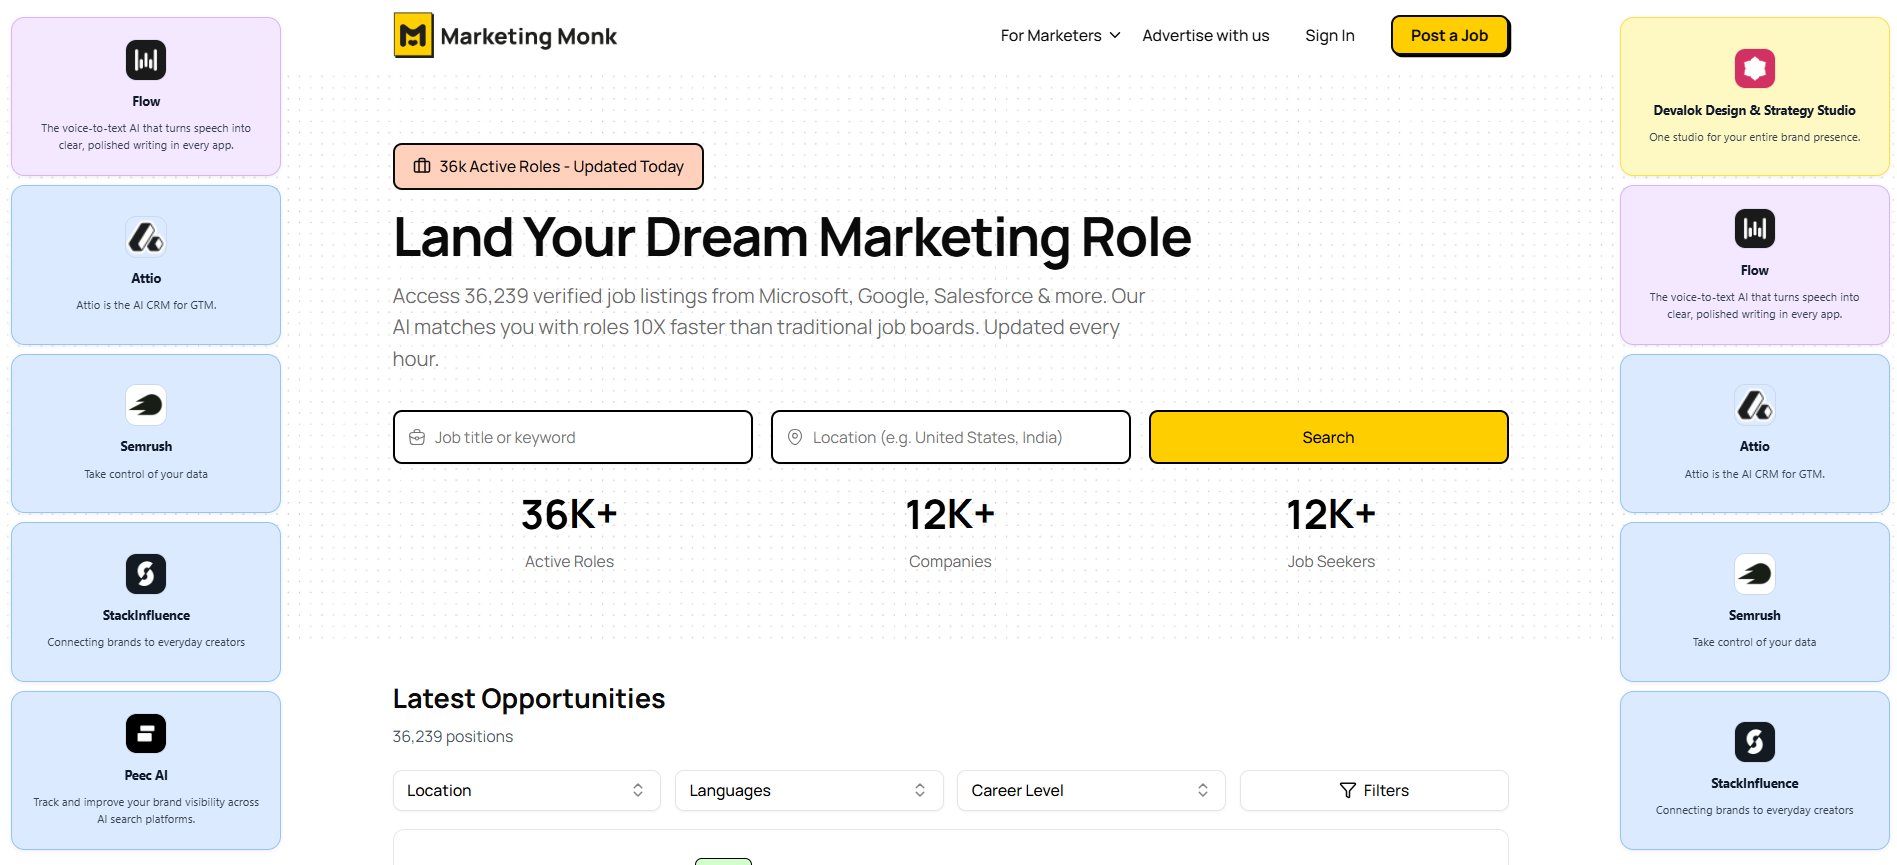This screenshot has width=1897, height=865.
Task: Open the StackInfluence icon in right sidebar
Action: coord(1754,742)
